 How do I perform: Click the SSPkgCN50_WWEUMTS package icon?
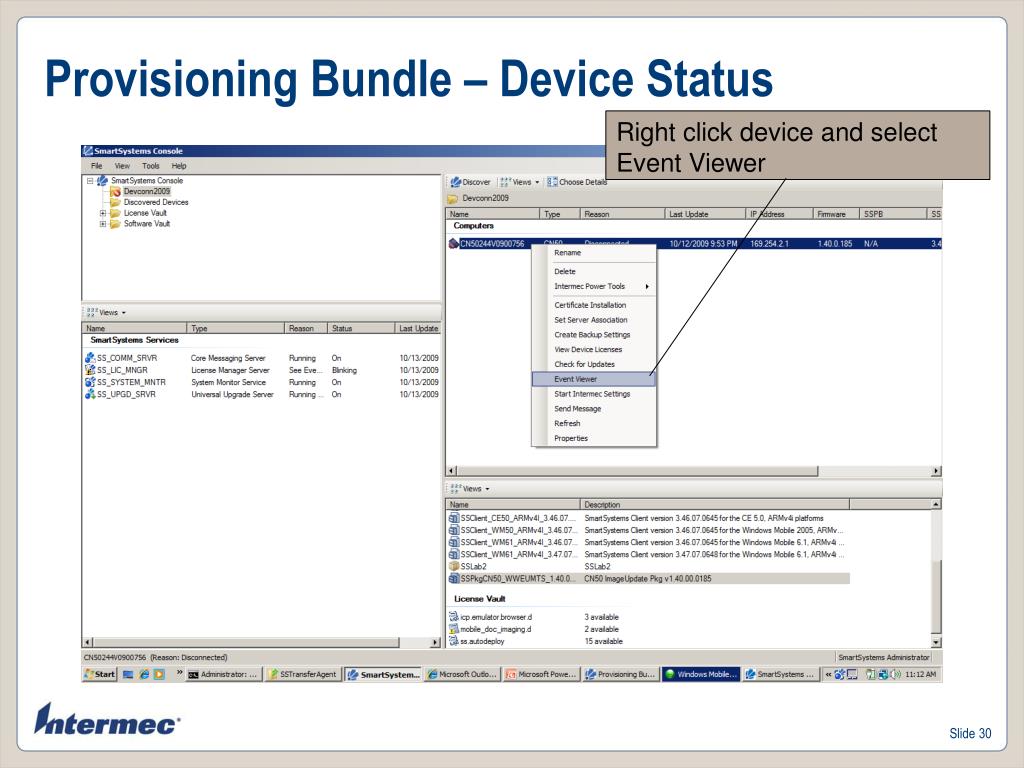point(454,579)
